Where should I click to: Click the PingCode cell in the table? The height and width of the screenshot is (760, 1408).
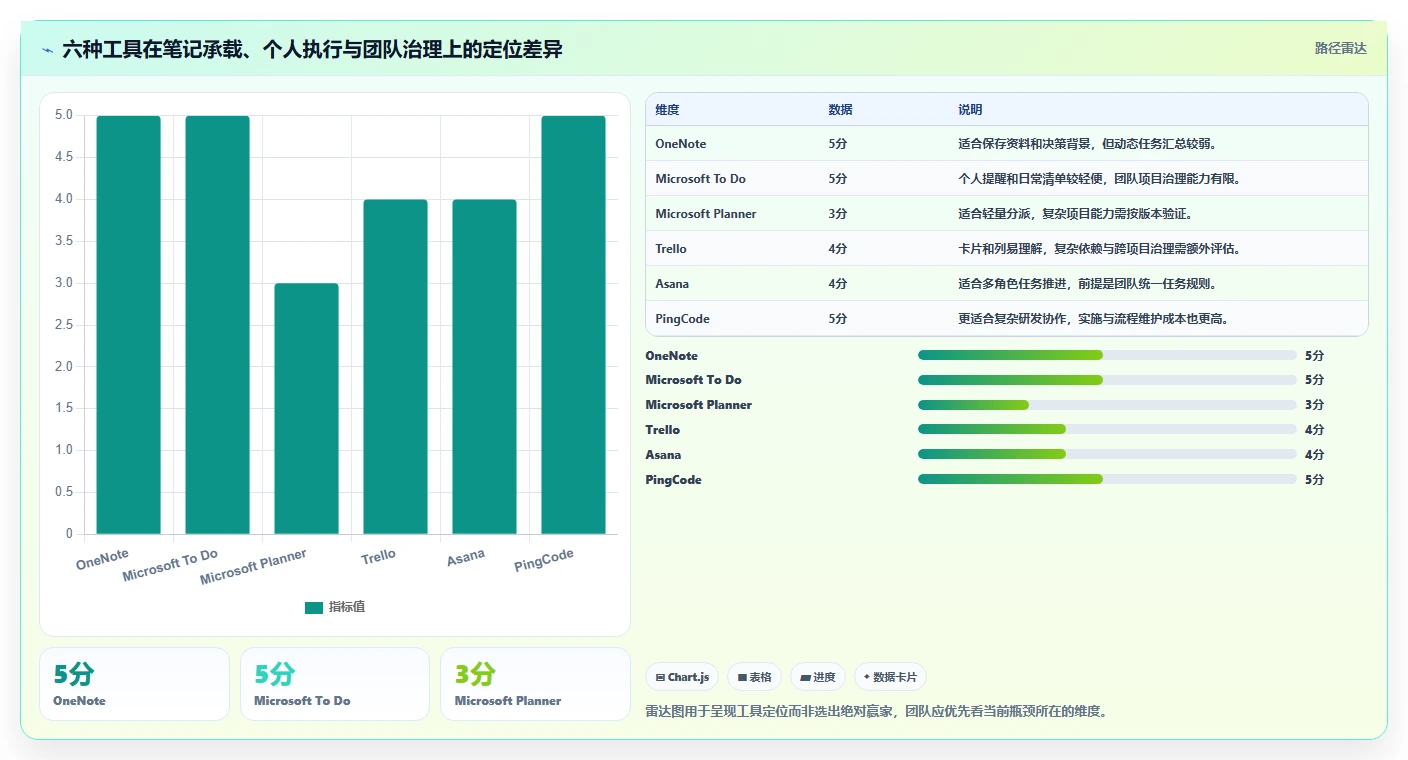pos(683,319)
